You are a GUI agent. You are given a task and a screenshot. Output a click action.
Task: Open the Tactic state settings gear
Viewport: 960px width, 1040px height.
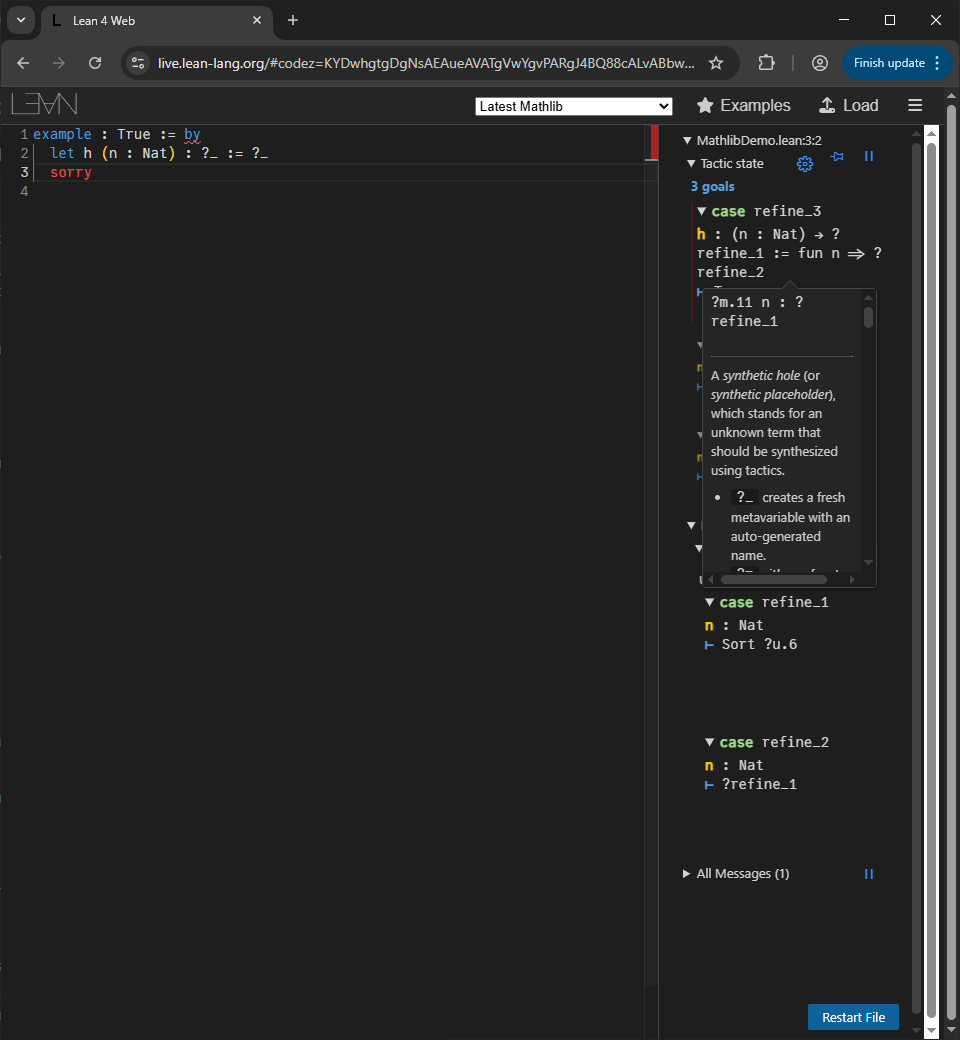pos(804,164)
